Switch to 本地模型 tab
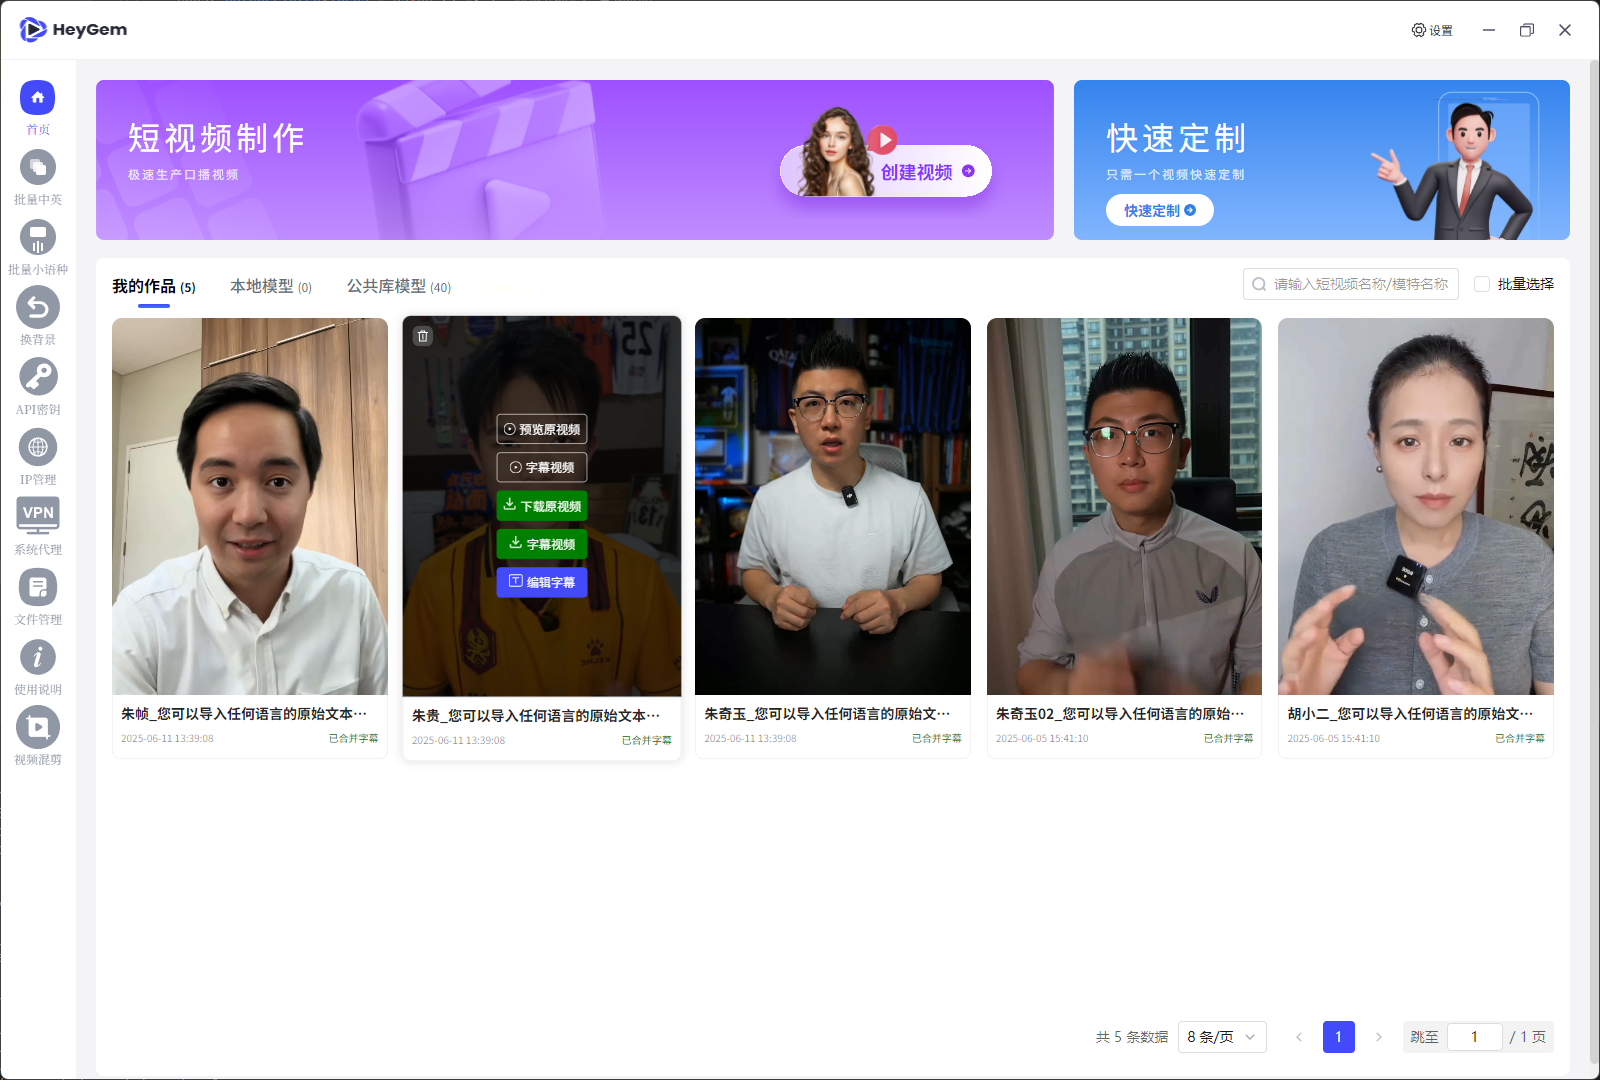The image size is (1600, 1080). click(x=271, y=287)
